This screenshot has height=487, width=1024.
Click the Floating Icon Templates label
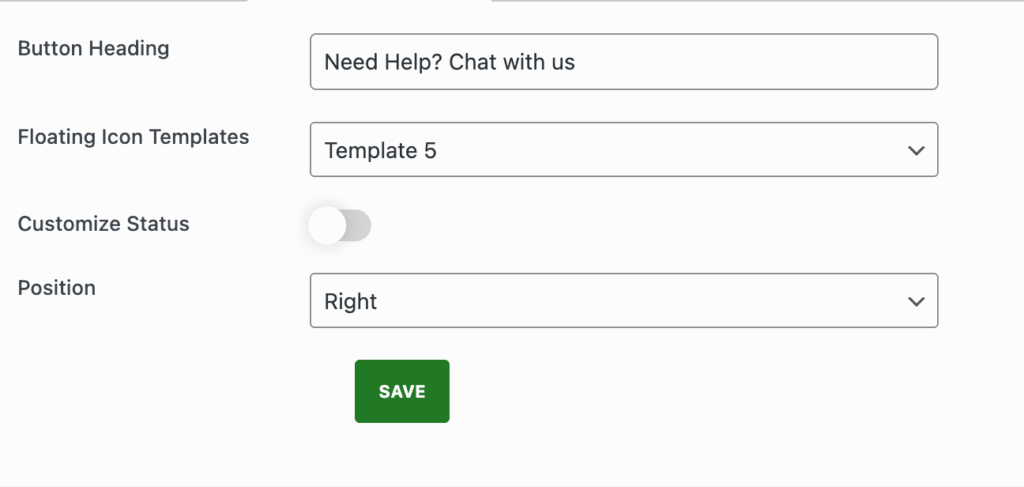[133, 137]
